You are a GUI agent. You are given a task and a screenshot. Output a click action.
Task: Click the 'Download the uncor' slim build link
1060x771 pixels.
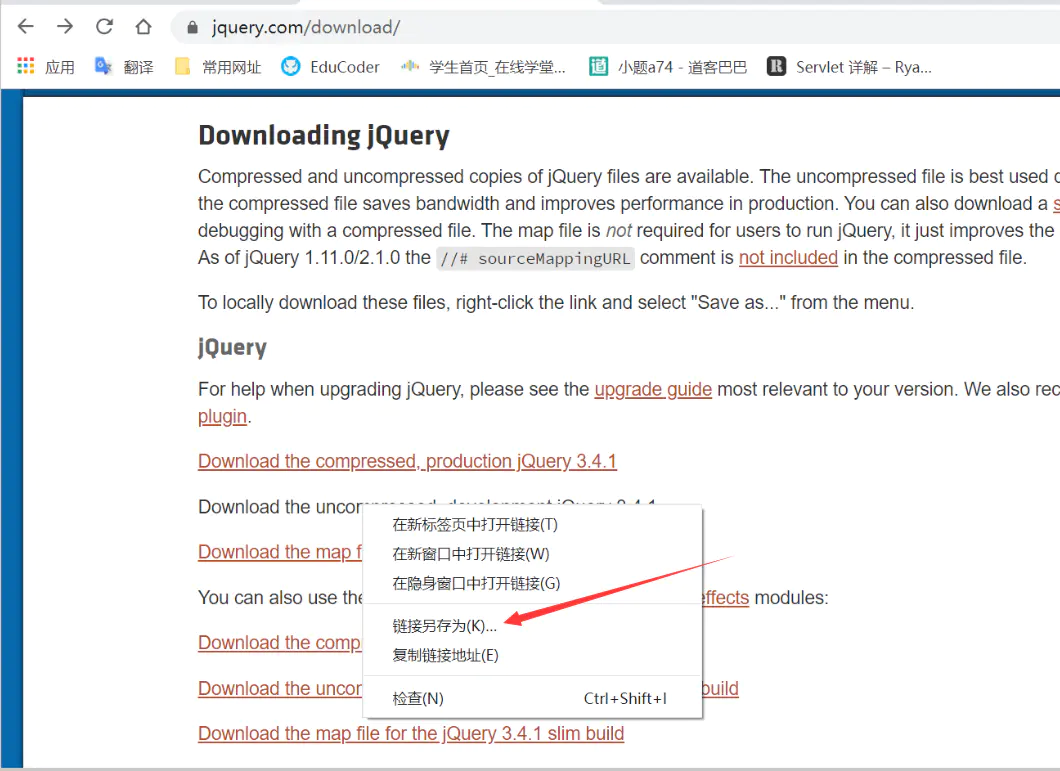point(280,688)
